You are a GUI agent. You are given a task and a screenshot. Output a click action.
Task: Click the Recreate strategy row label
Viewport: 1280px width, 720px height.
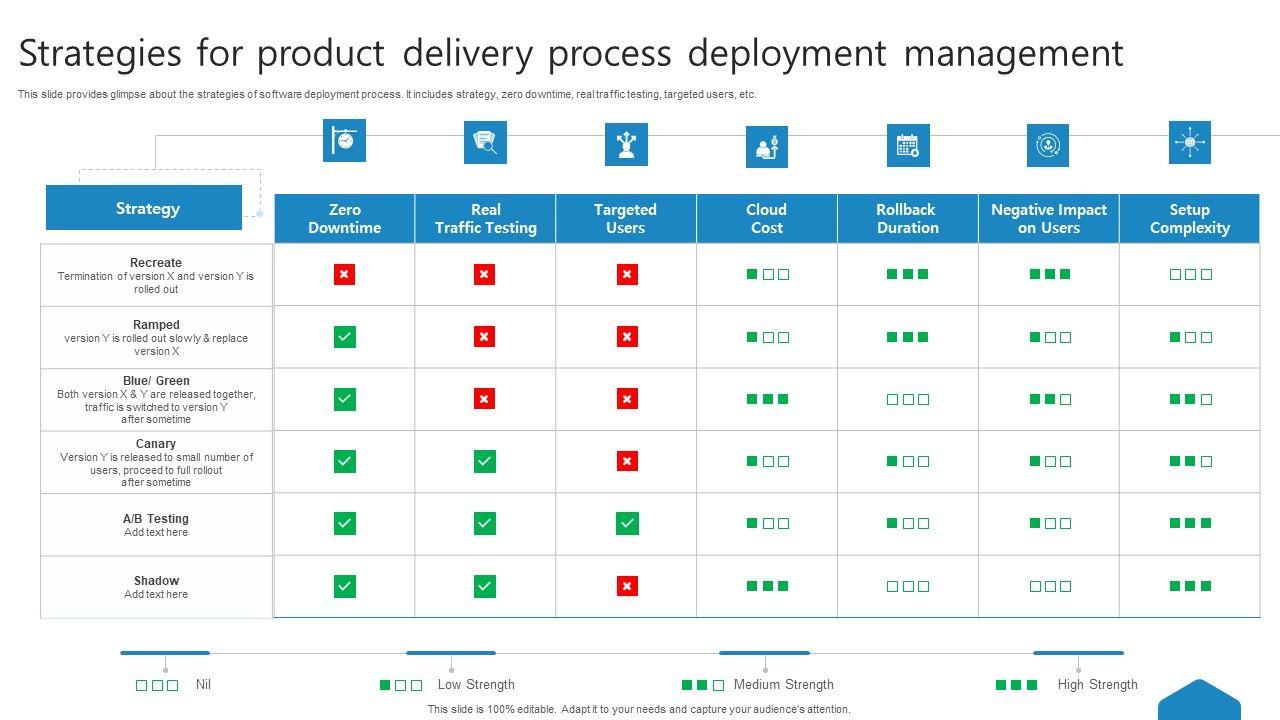point(156,275)
